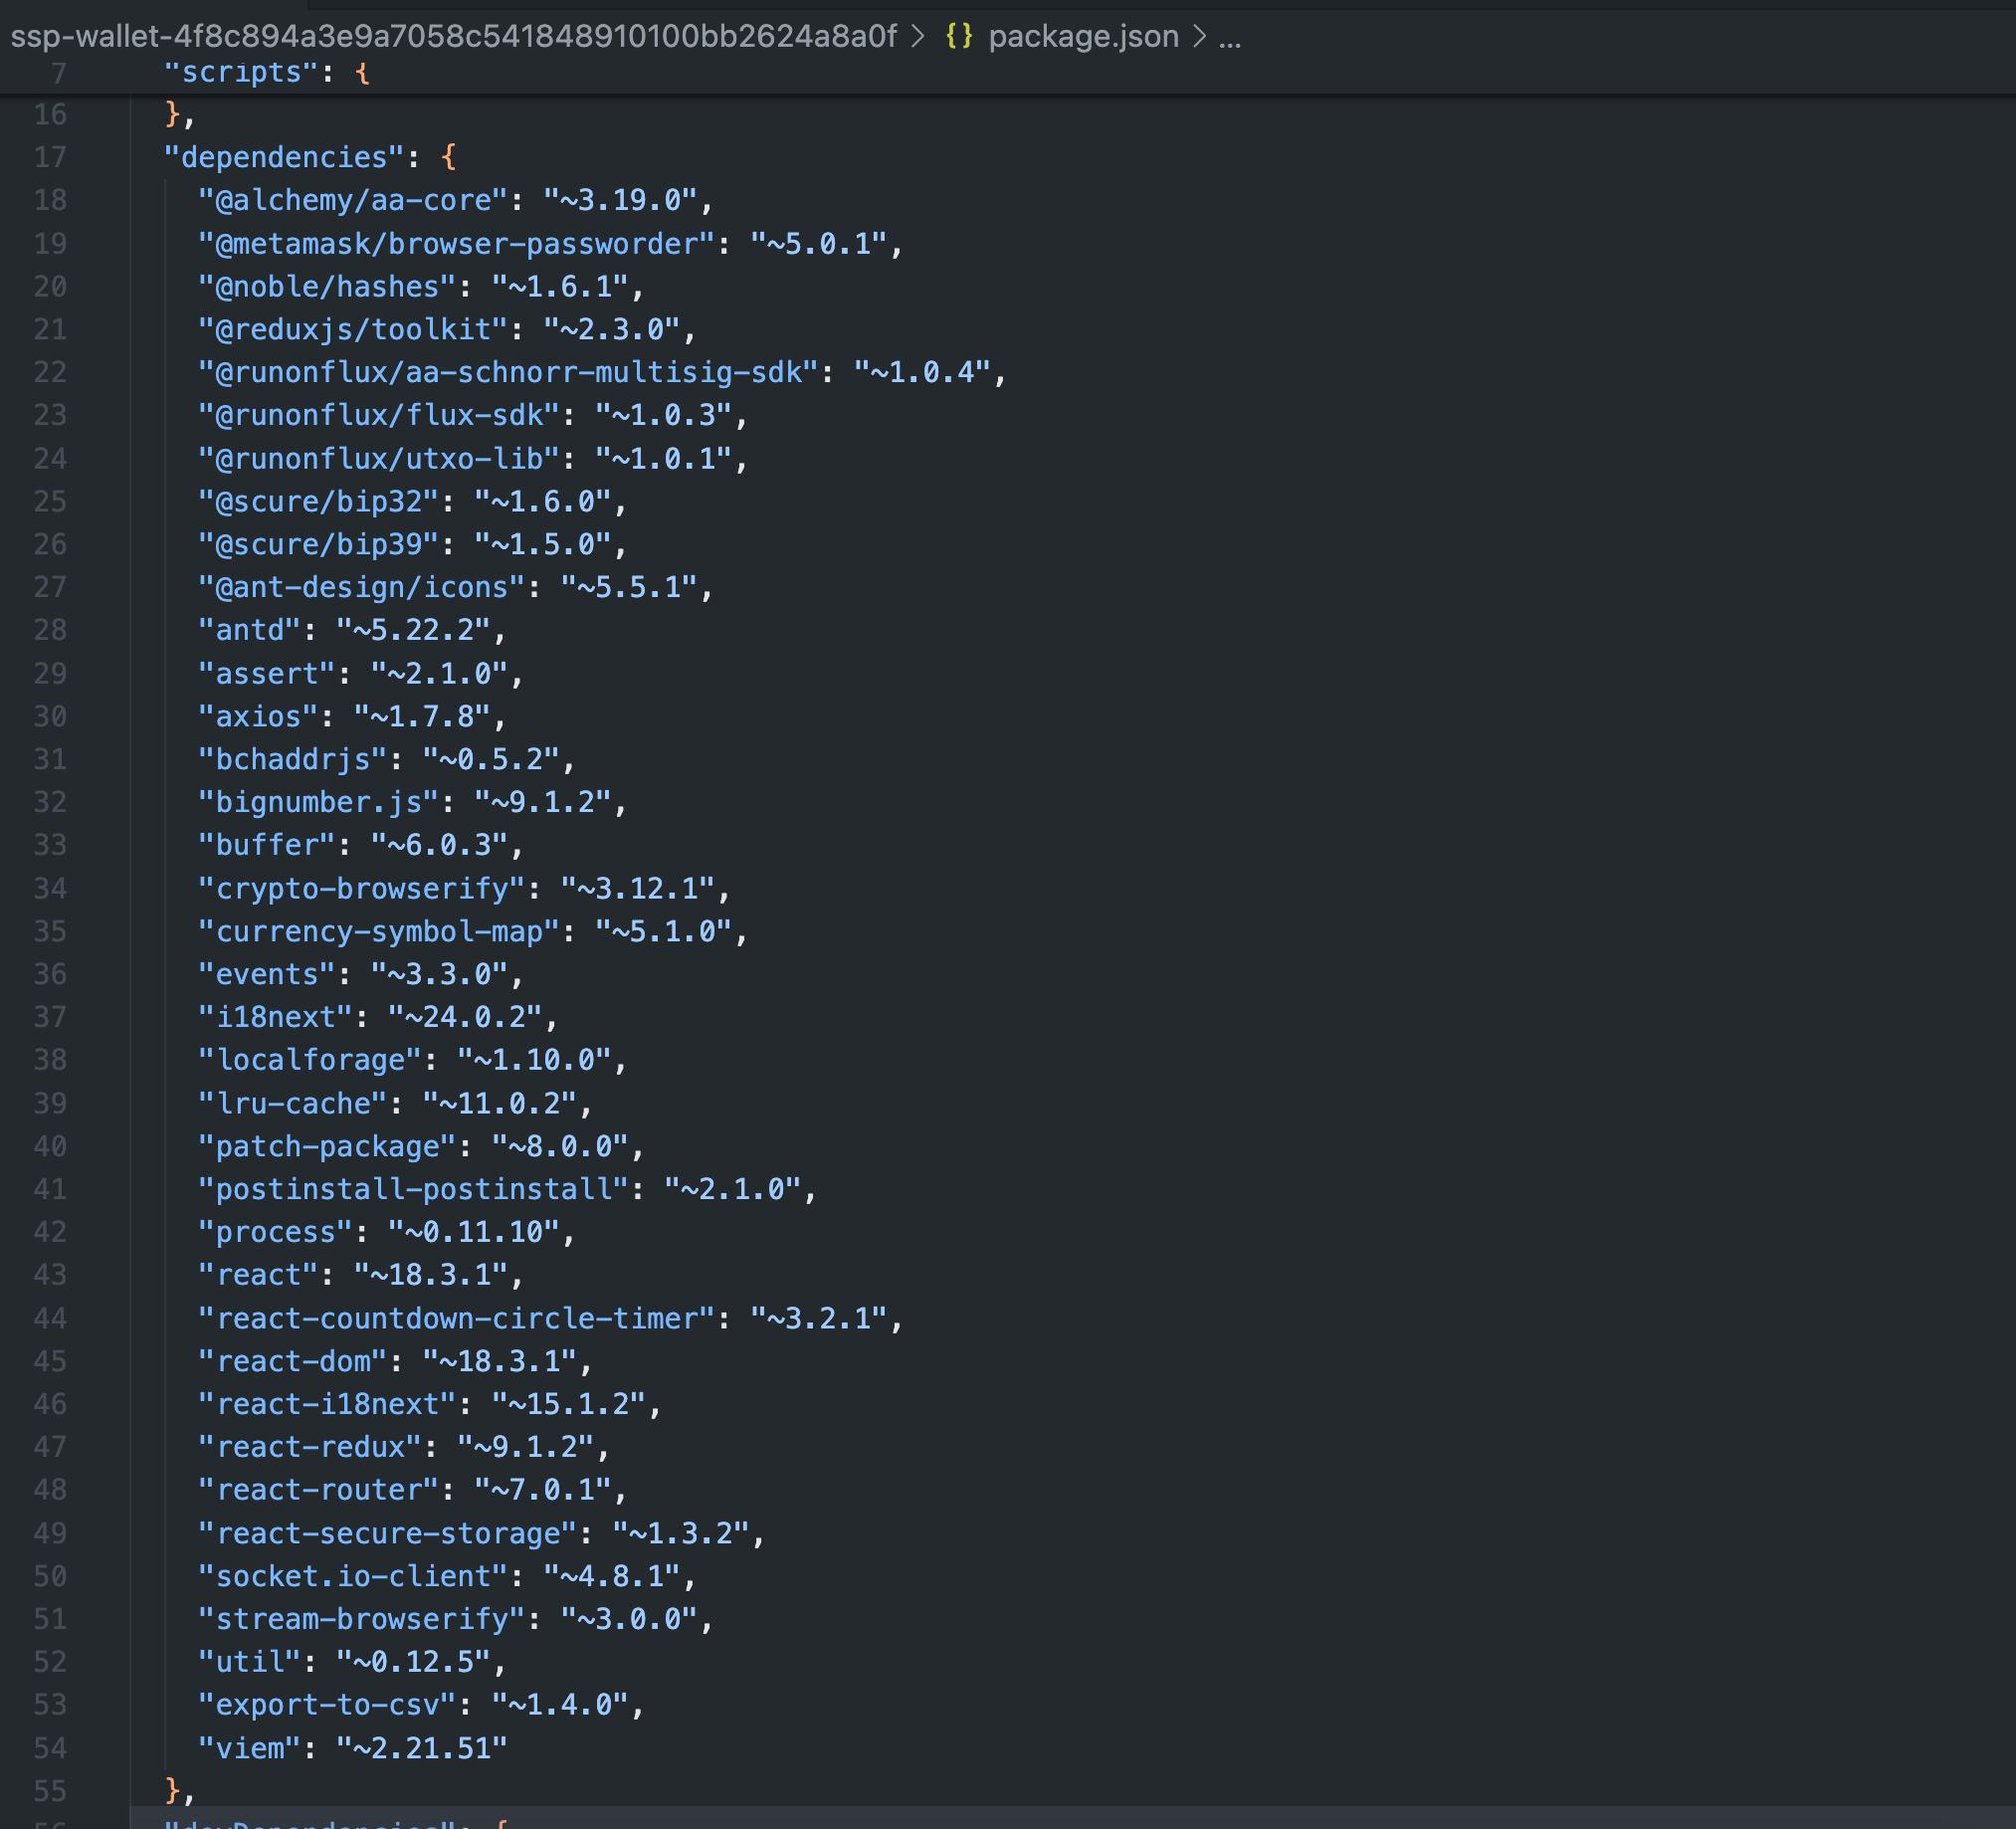Click the "react-secure-storage" key
Screen dimensions: 2016x1829
(x=388, y=1533)
